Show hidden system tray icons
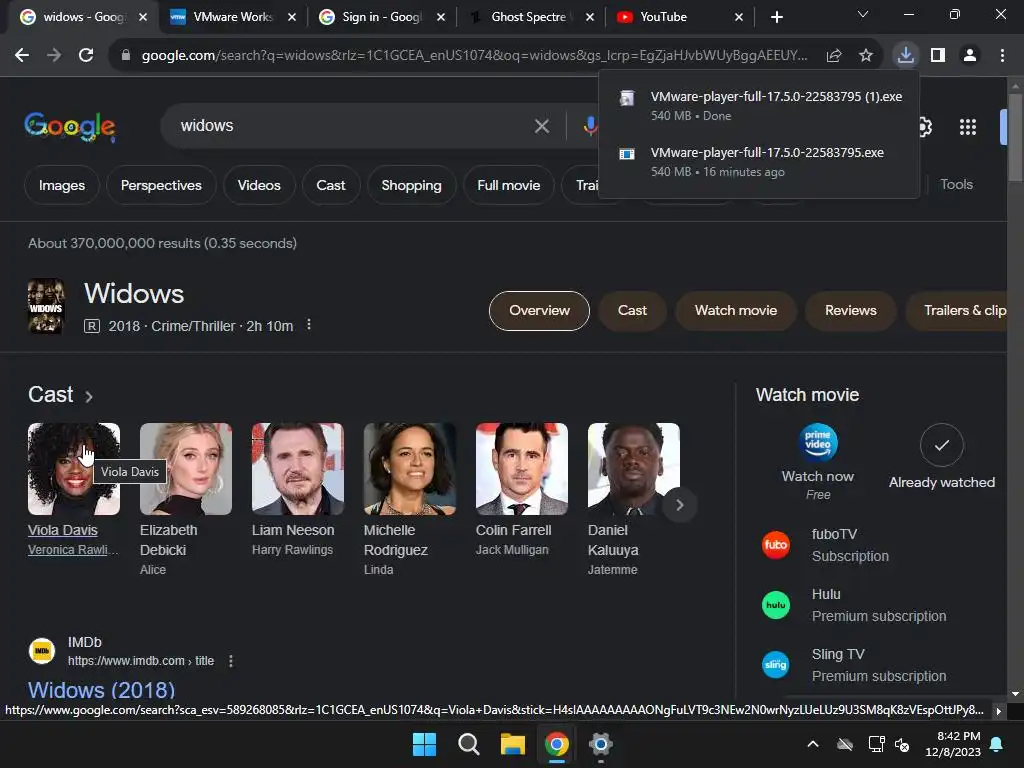 (813, 744)
